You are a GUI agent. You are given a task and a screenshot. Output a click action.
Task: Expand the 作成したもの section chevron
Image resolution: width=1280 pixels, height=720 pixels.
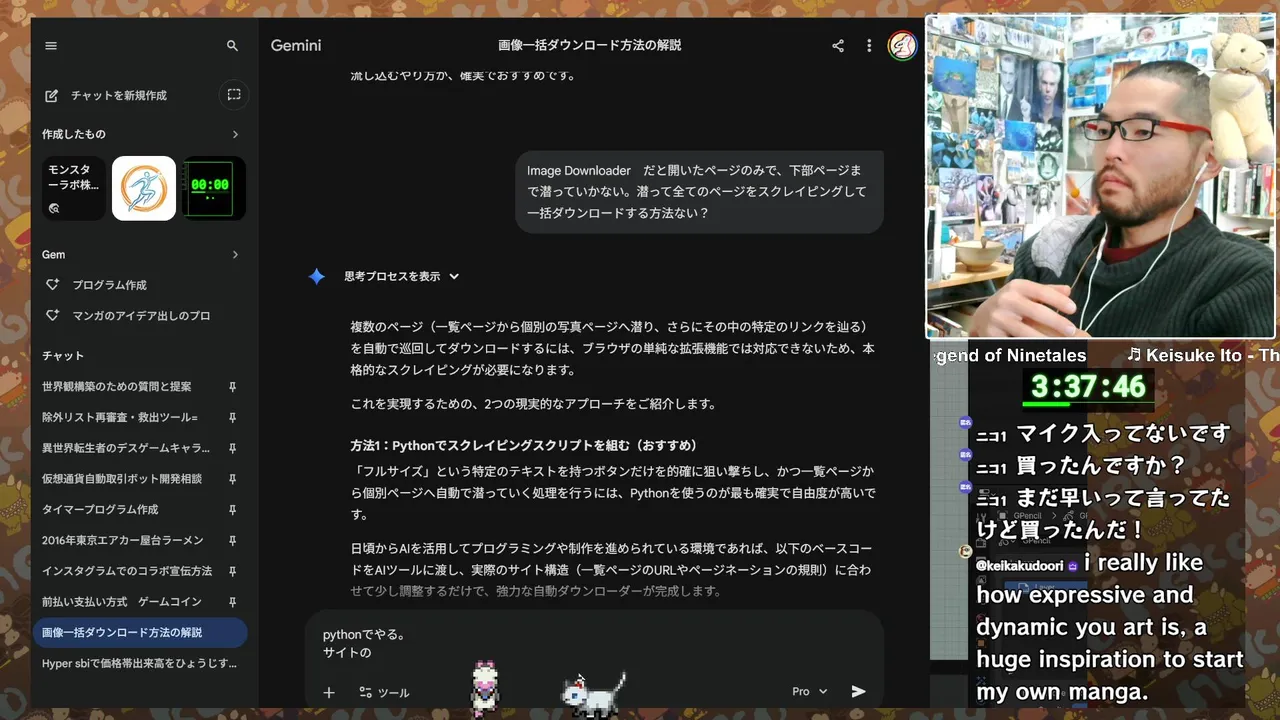(x=235, y=134)
